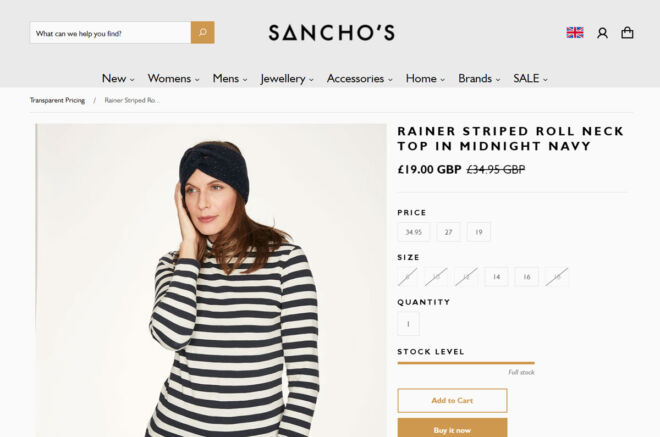Open the SALE menu
Image resolution: width=660 pixels, height=437 pixels.
click(x=530, y=79)
